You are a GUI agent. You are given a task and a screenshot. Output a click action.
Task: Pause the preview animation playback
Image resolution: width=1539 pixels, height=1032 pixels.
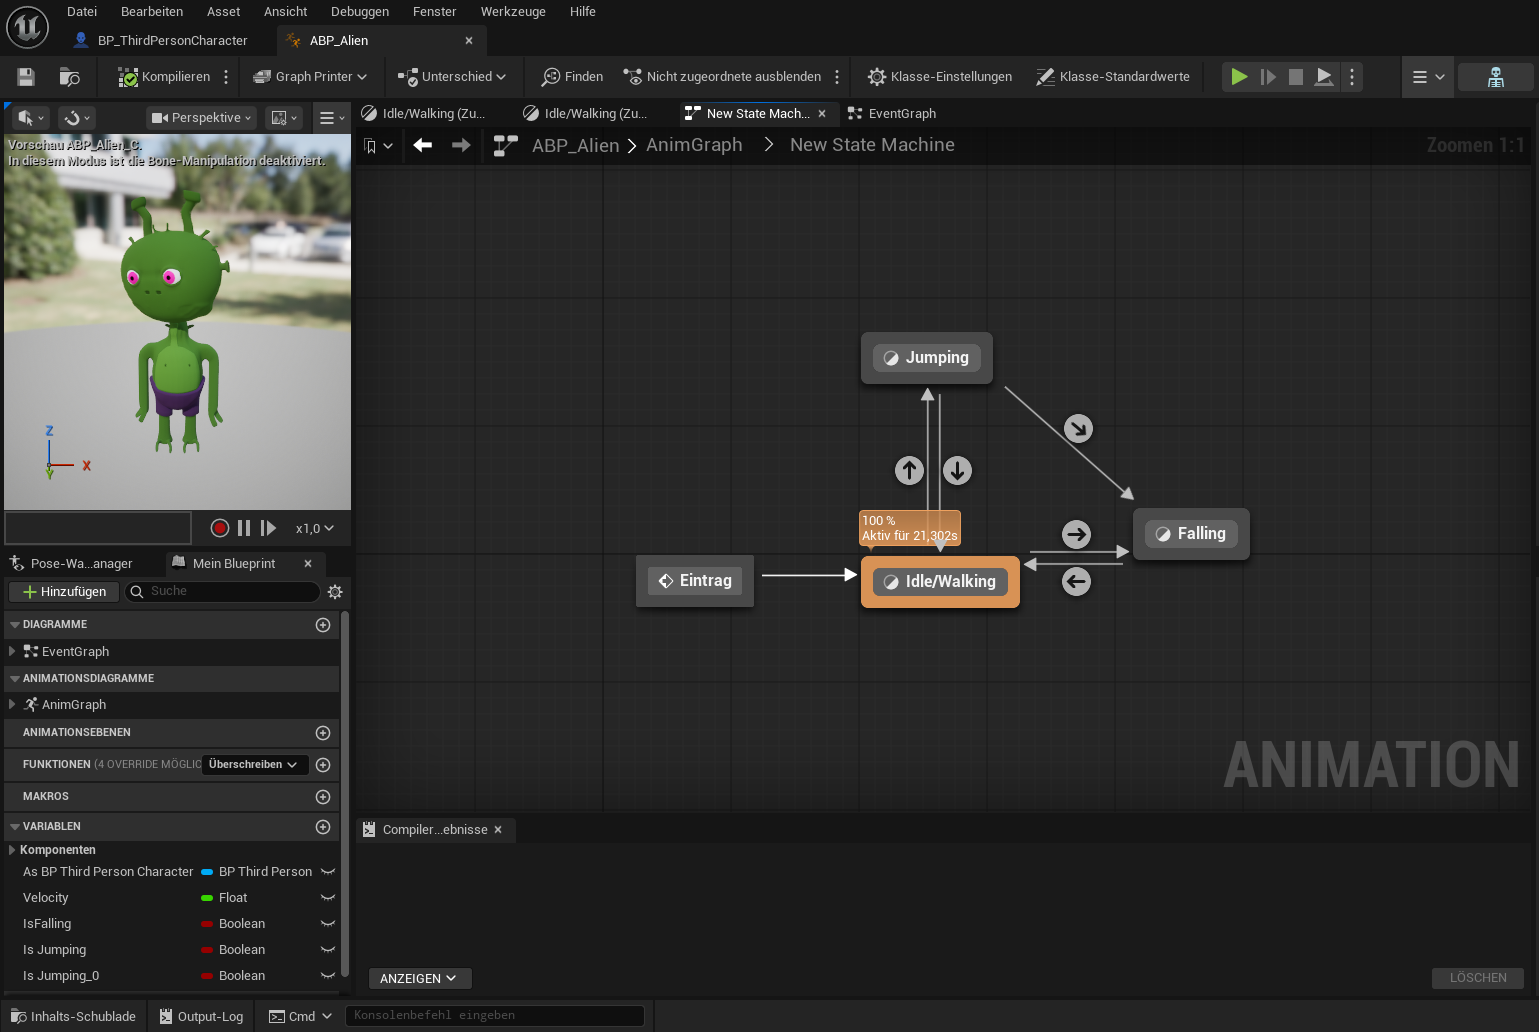[244, 528]
